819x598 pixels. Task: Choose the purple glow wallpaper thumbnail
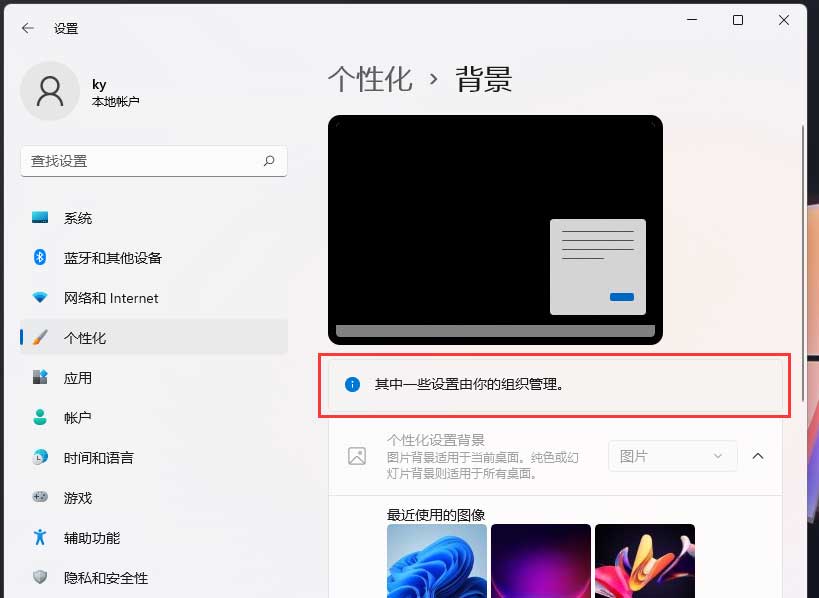tap(541, 560)
